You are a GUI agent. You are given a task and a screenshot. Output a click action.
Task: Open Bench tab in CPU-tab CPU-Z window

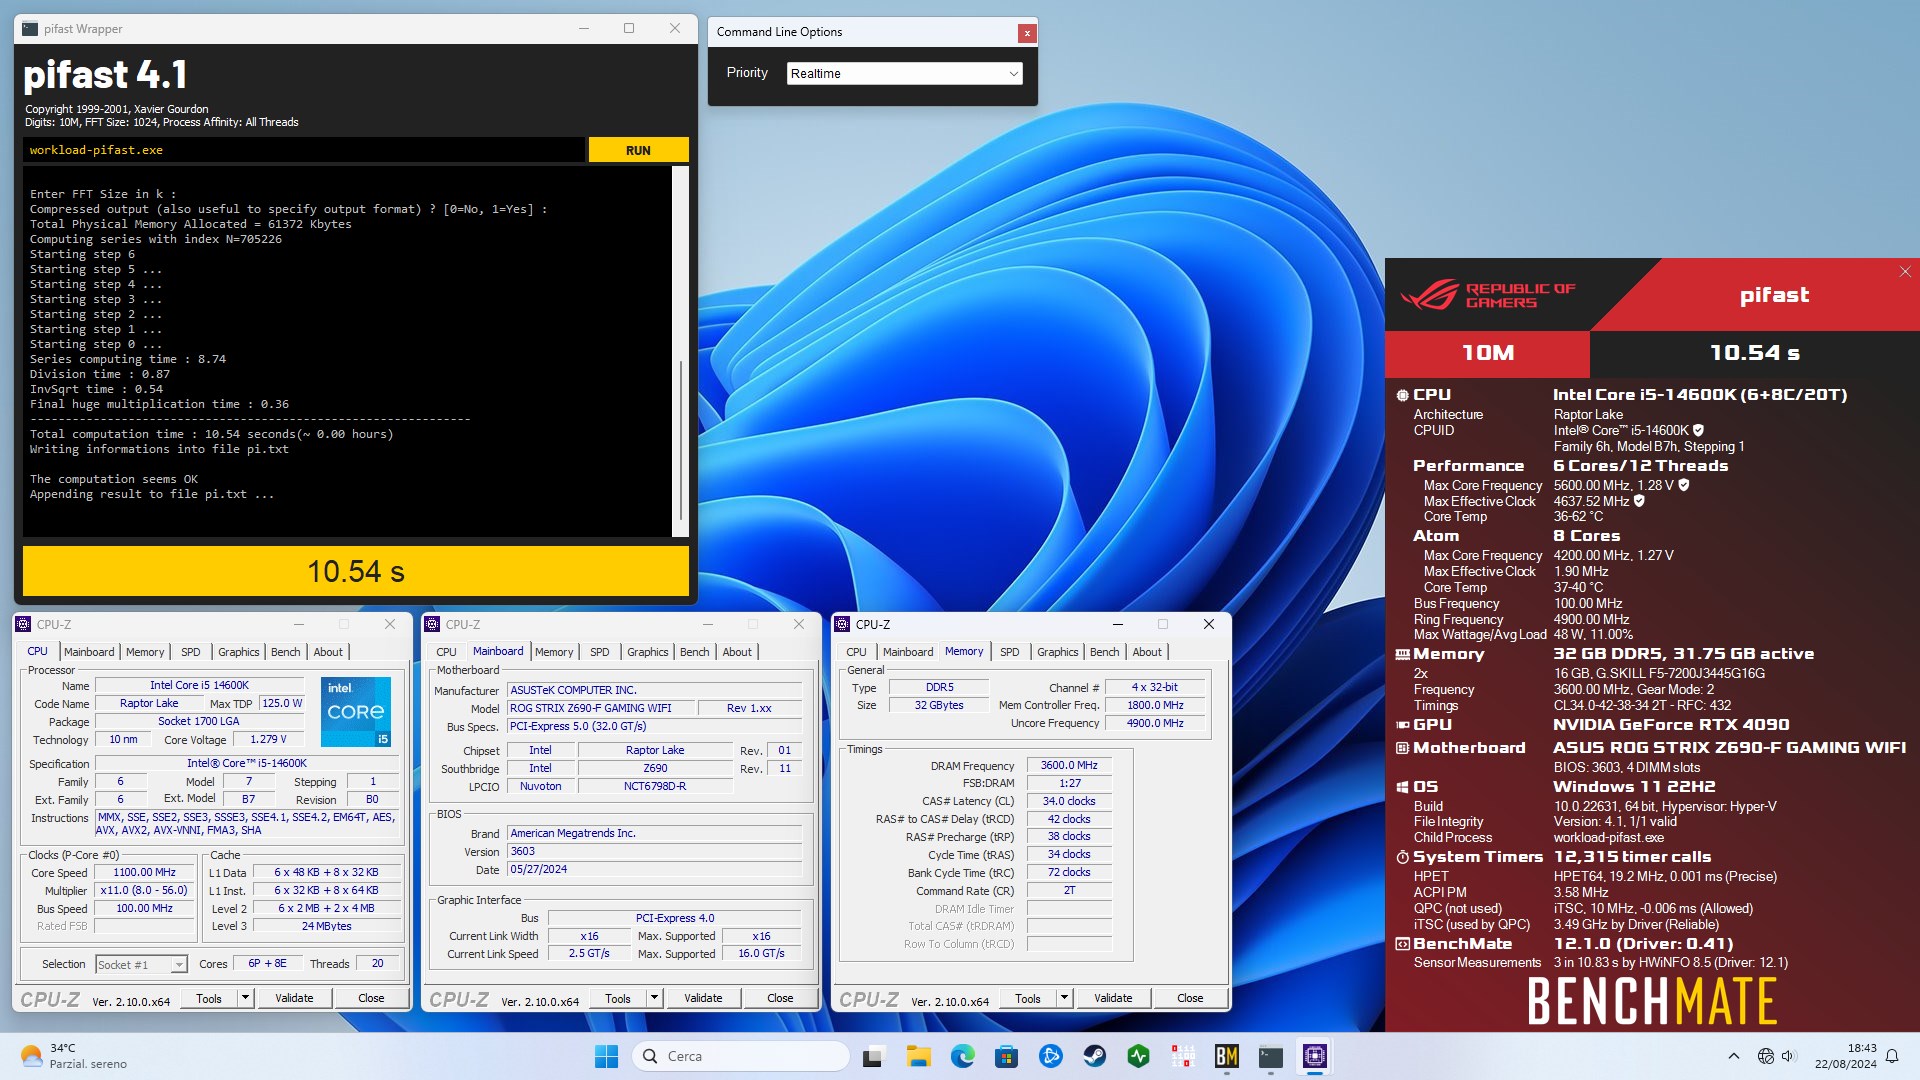click(x=286, y=652)
